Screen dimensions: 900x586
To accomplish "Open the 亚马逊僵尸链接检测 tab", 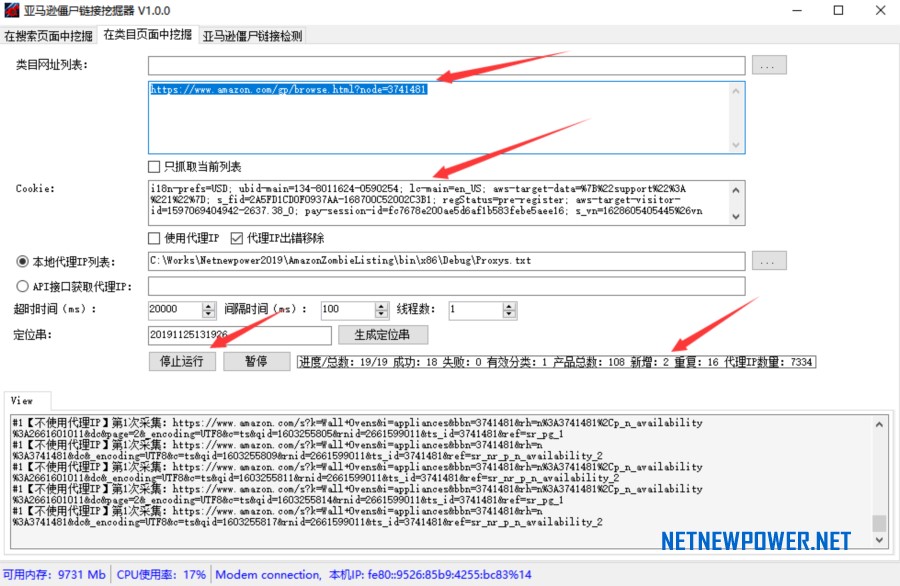I will click(252, 36).
